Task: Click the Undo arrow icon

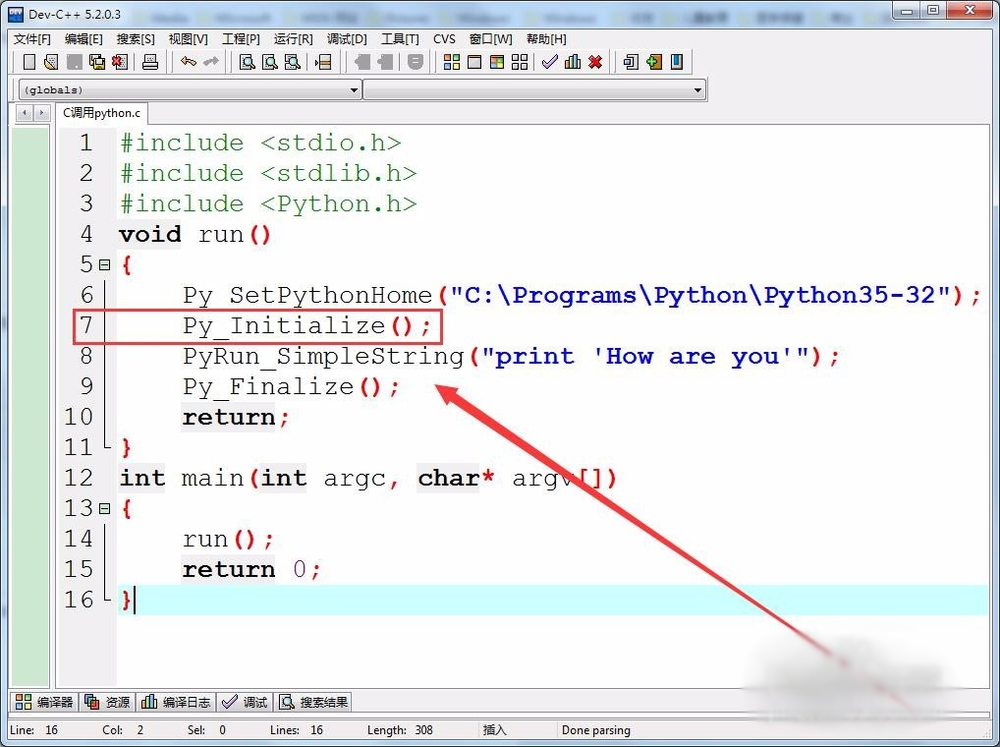Action: [x=188, y=62]
